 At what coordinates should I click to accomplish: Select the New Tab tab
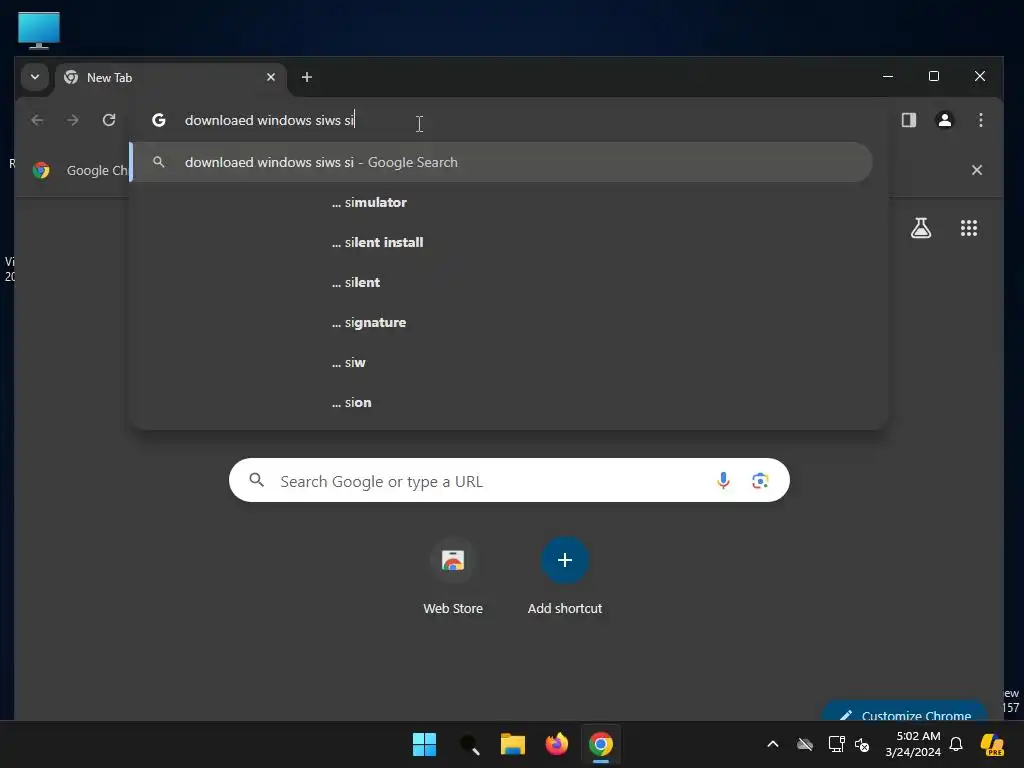tap(171, 78)
